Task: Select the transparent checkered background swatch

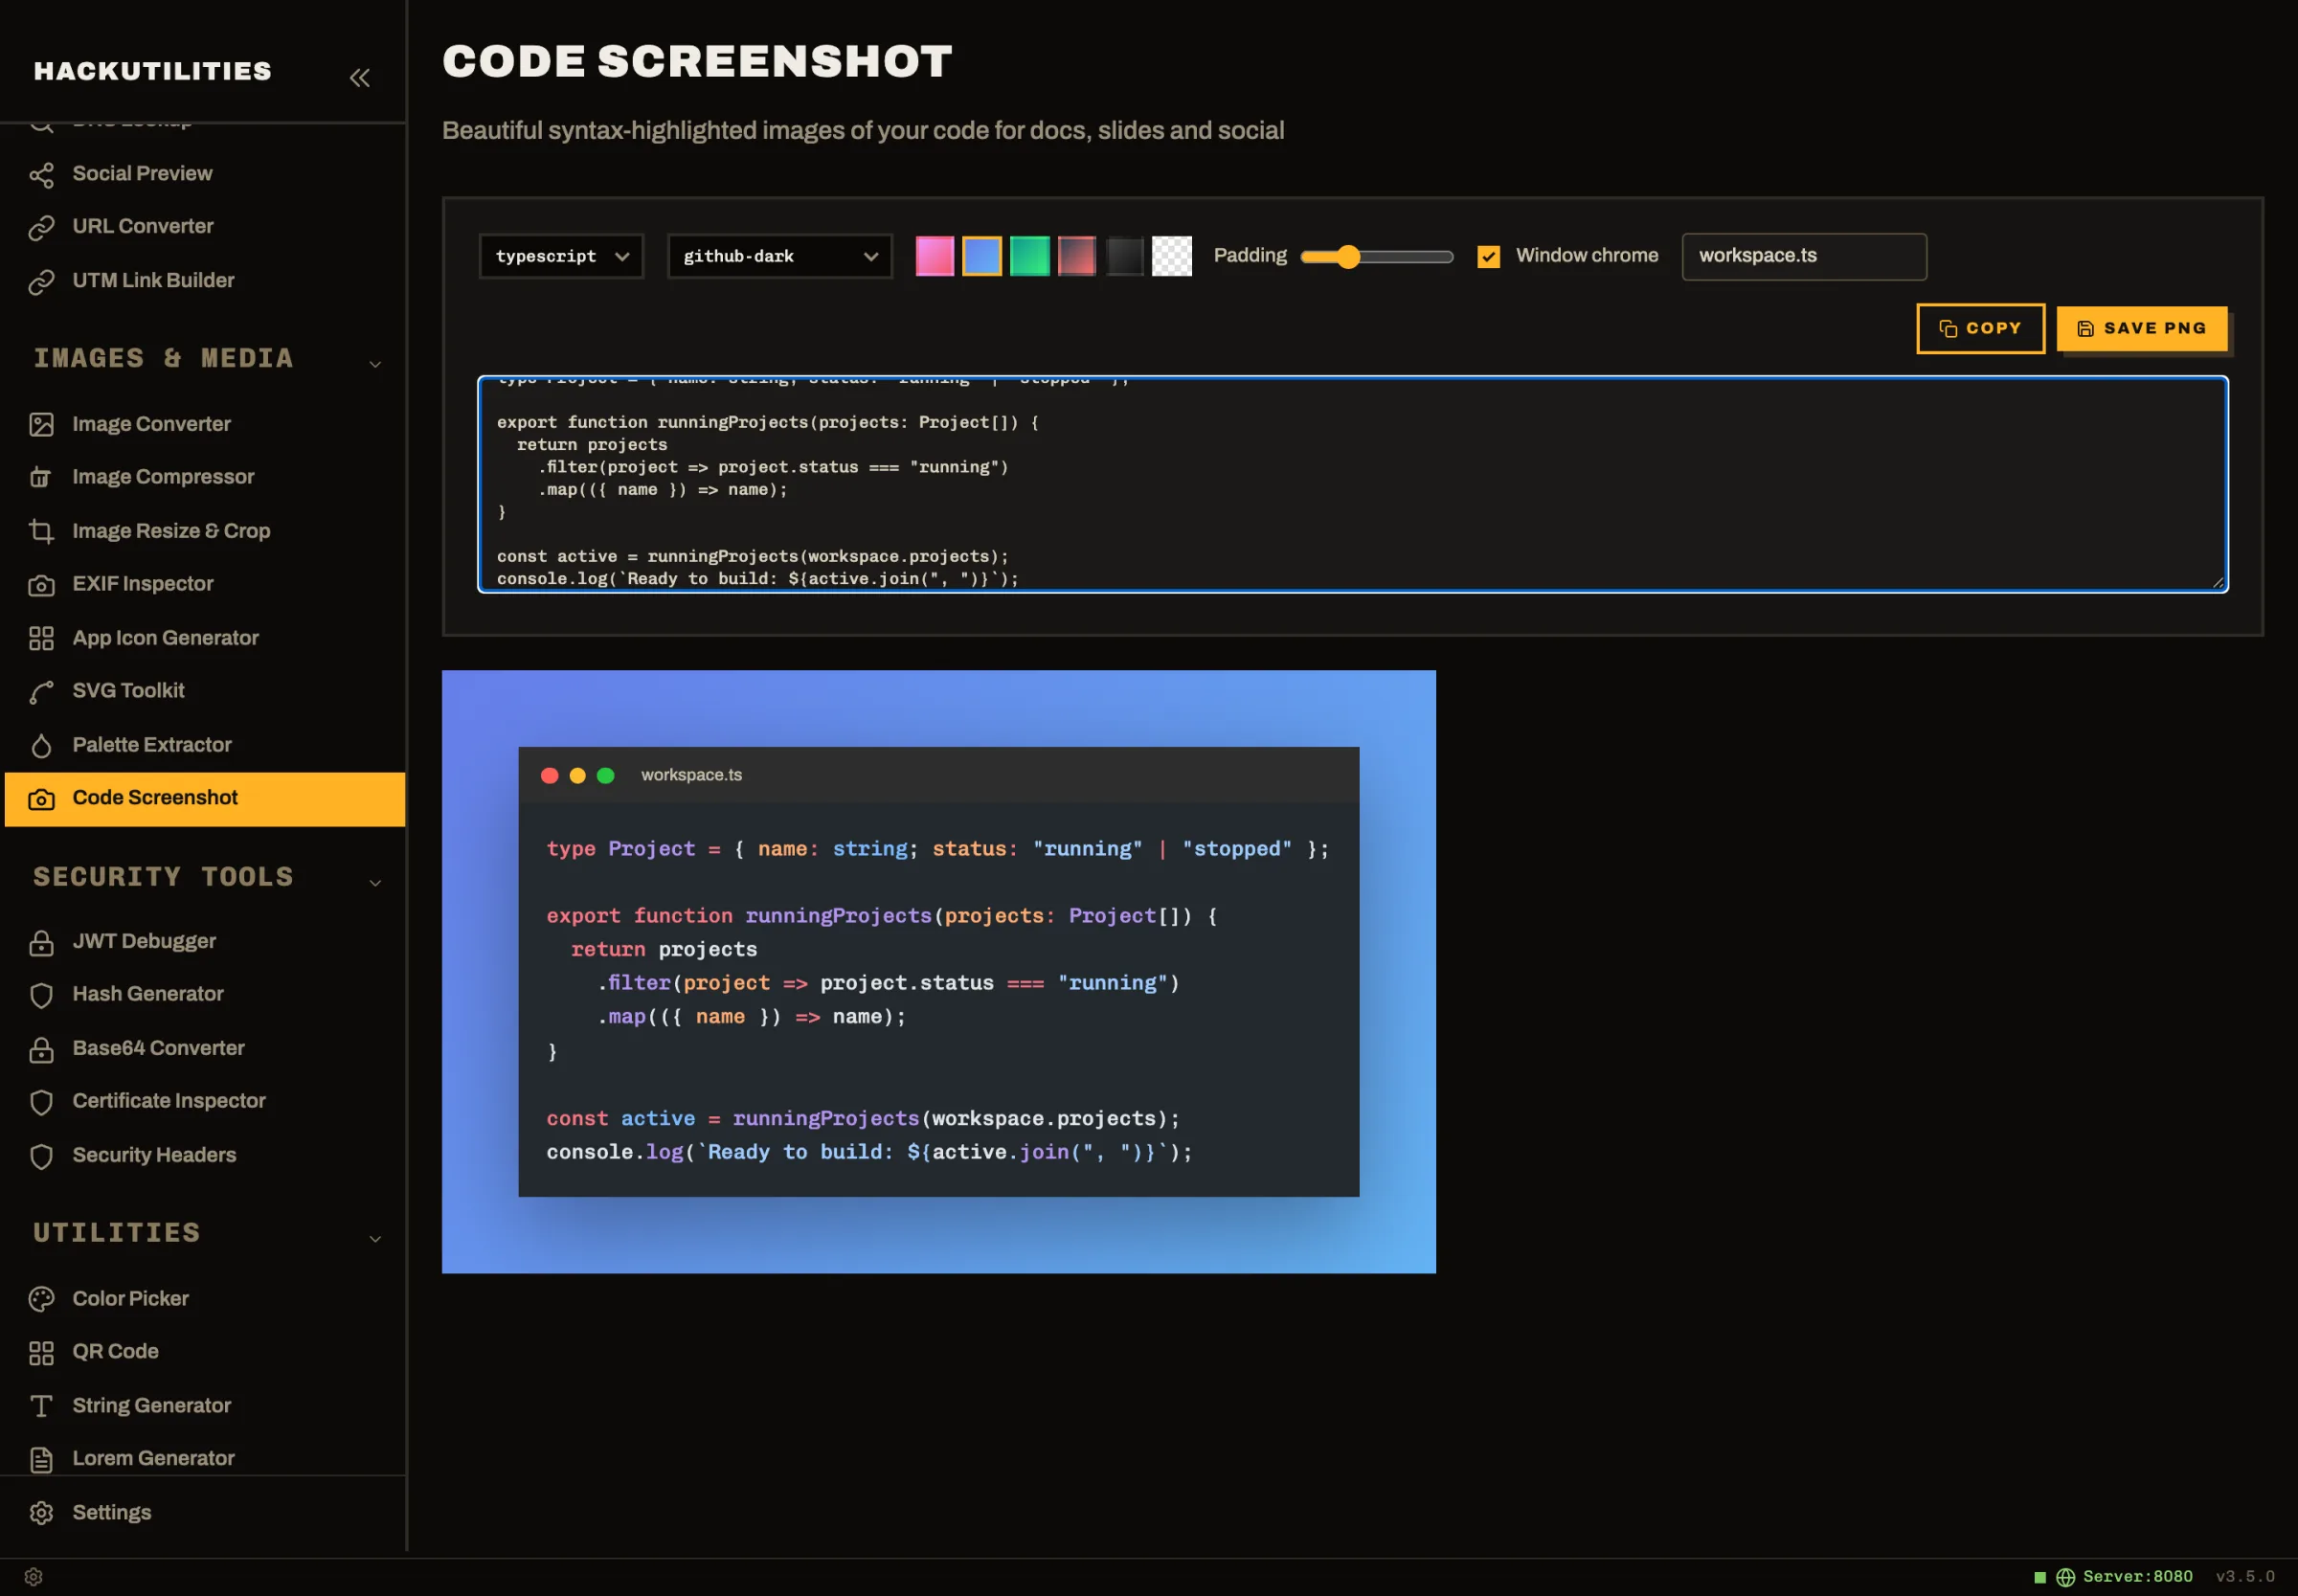Action: [x=1171, y=256]
